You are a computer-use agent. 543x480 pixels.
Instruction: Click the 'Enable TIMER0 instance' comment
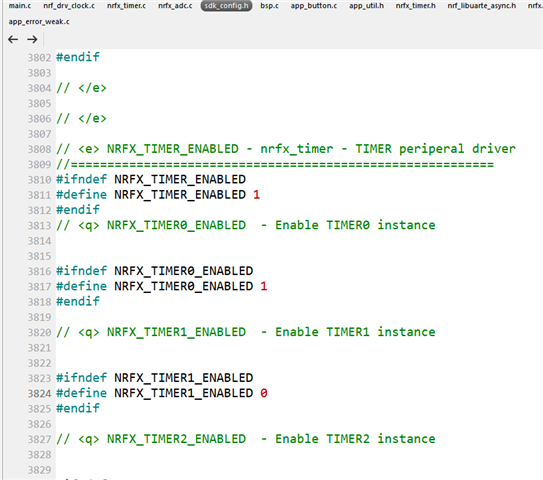pyautogui.click(x=355, y=225)
